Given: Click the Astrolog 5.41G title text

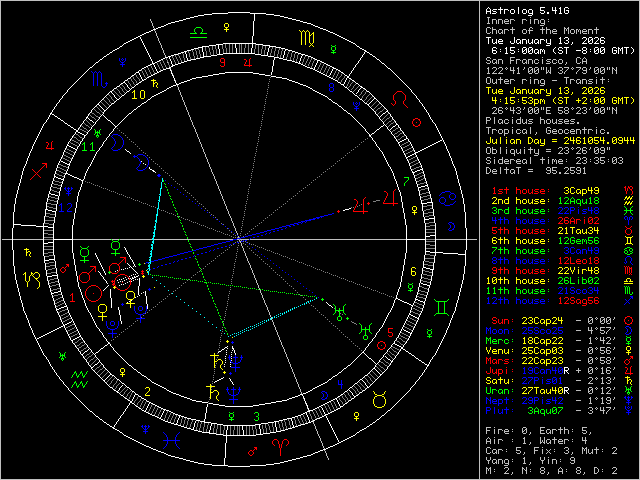Looking at the screenshot, I should (528, 10).
